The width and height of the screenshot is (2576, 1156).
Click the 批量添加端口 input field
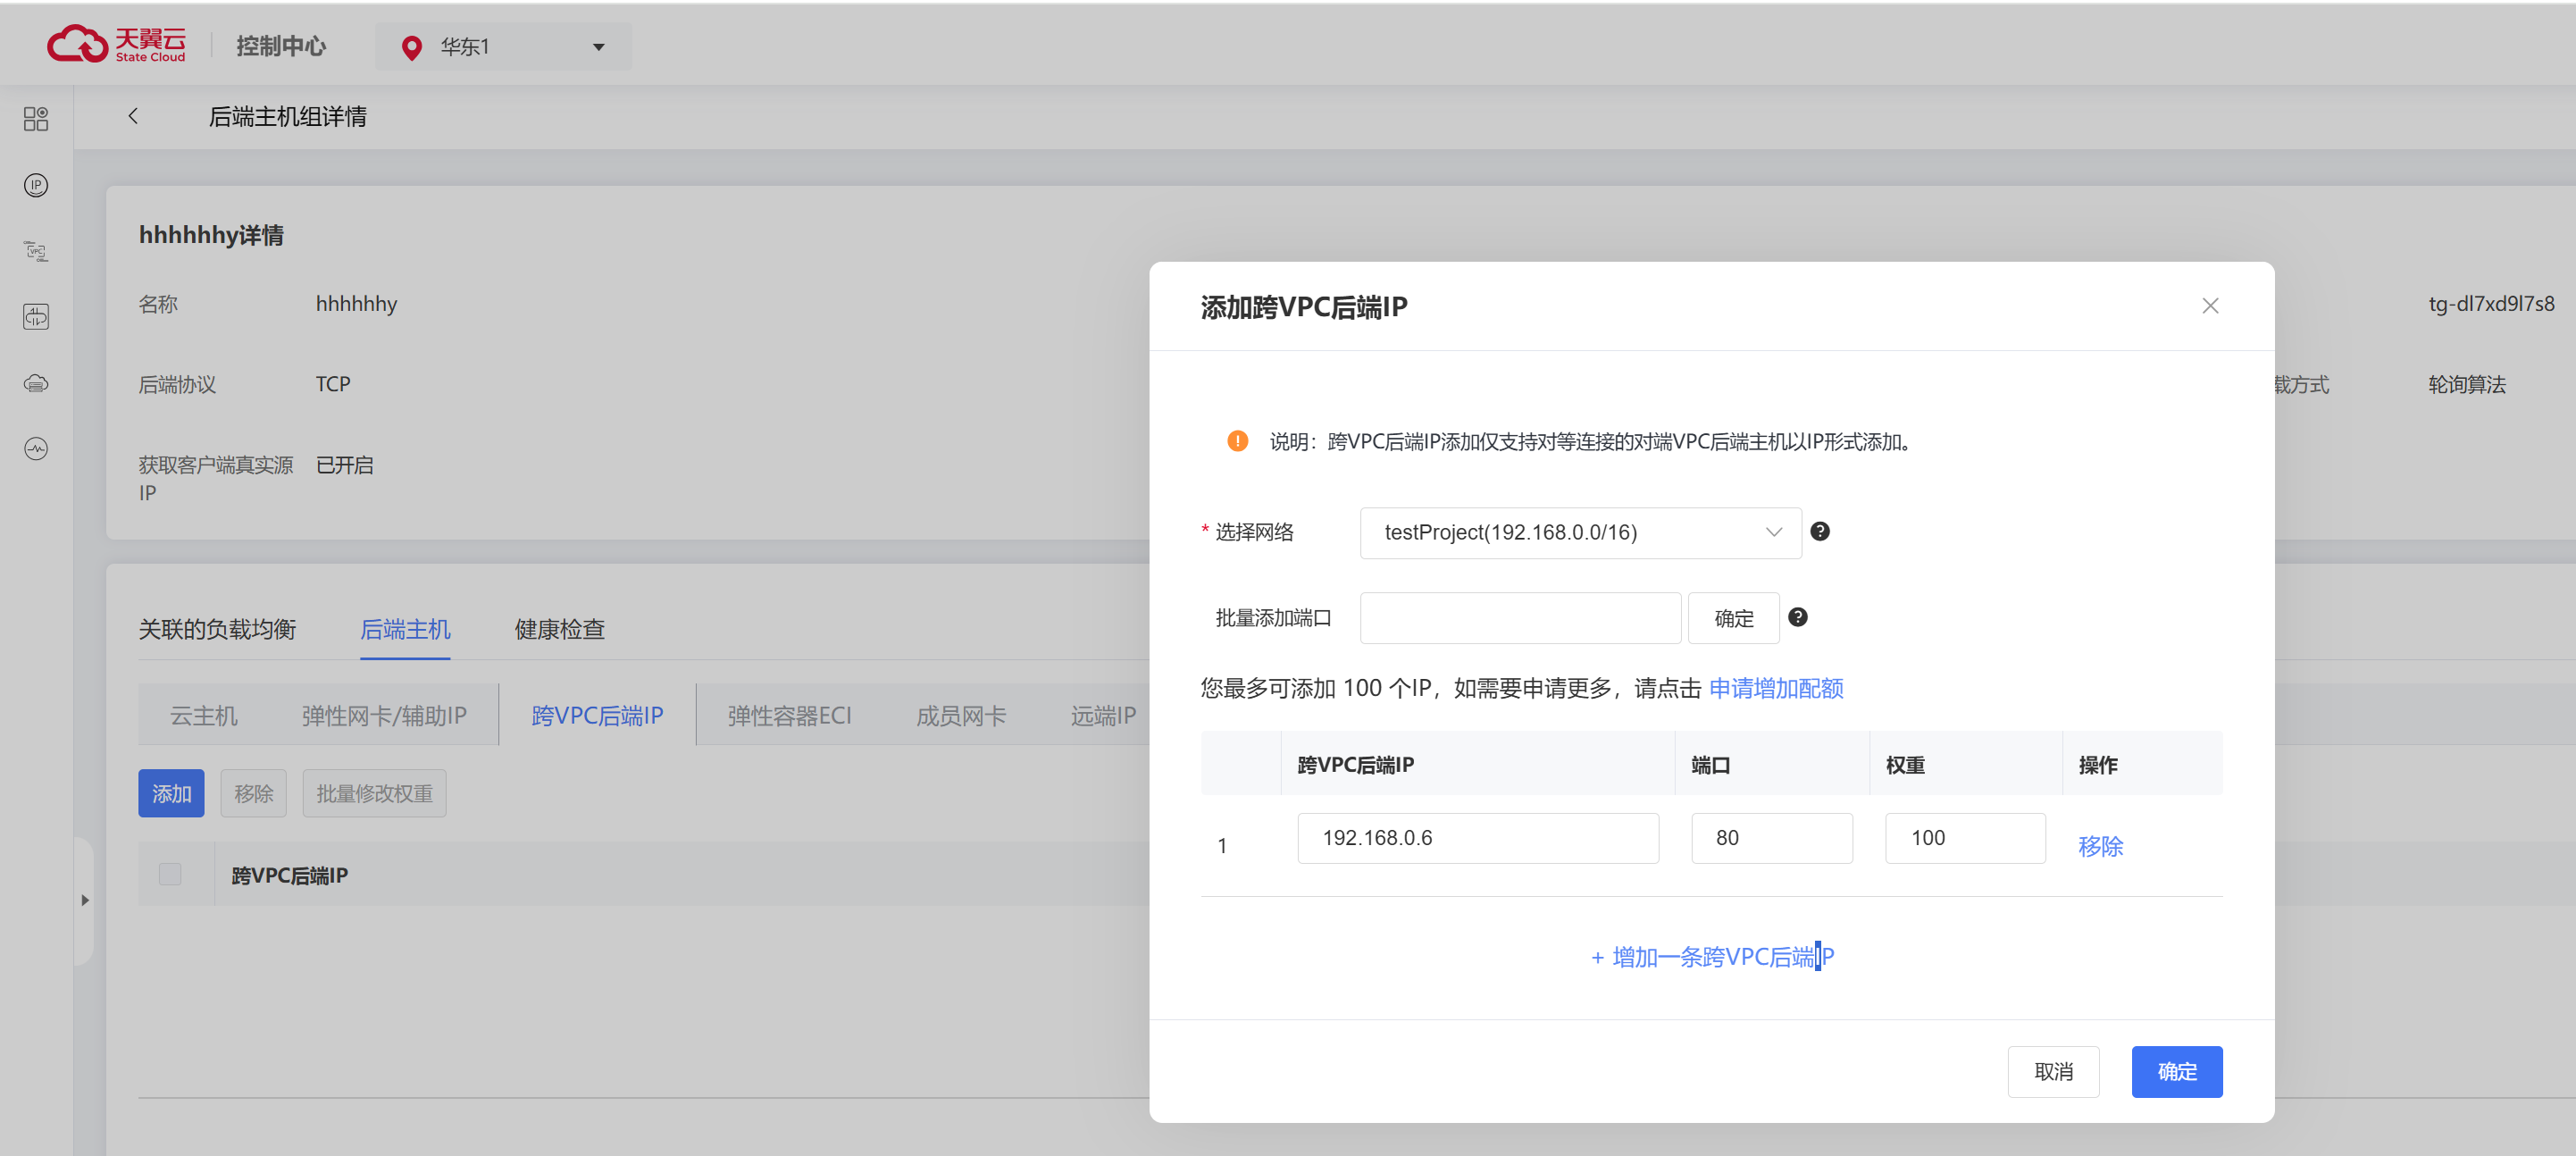1519,618
